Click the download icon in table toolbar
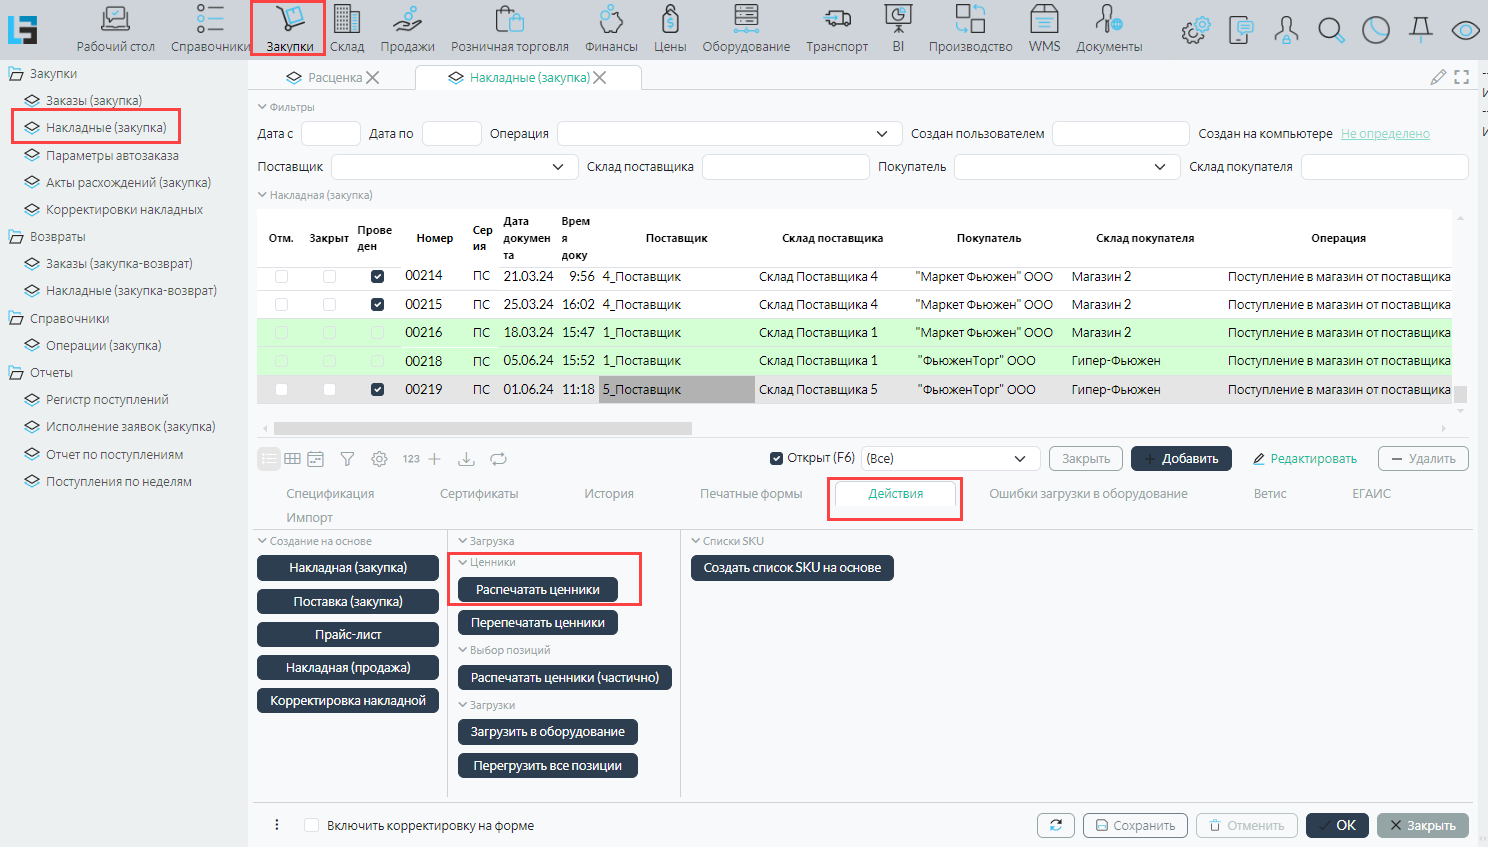Viewport: 1488px width, 847px height. (466, 459)
